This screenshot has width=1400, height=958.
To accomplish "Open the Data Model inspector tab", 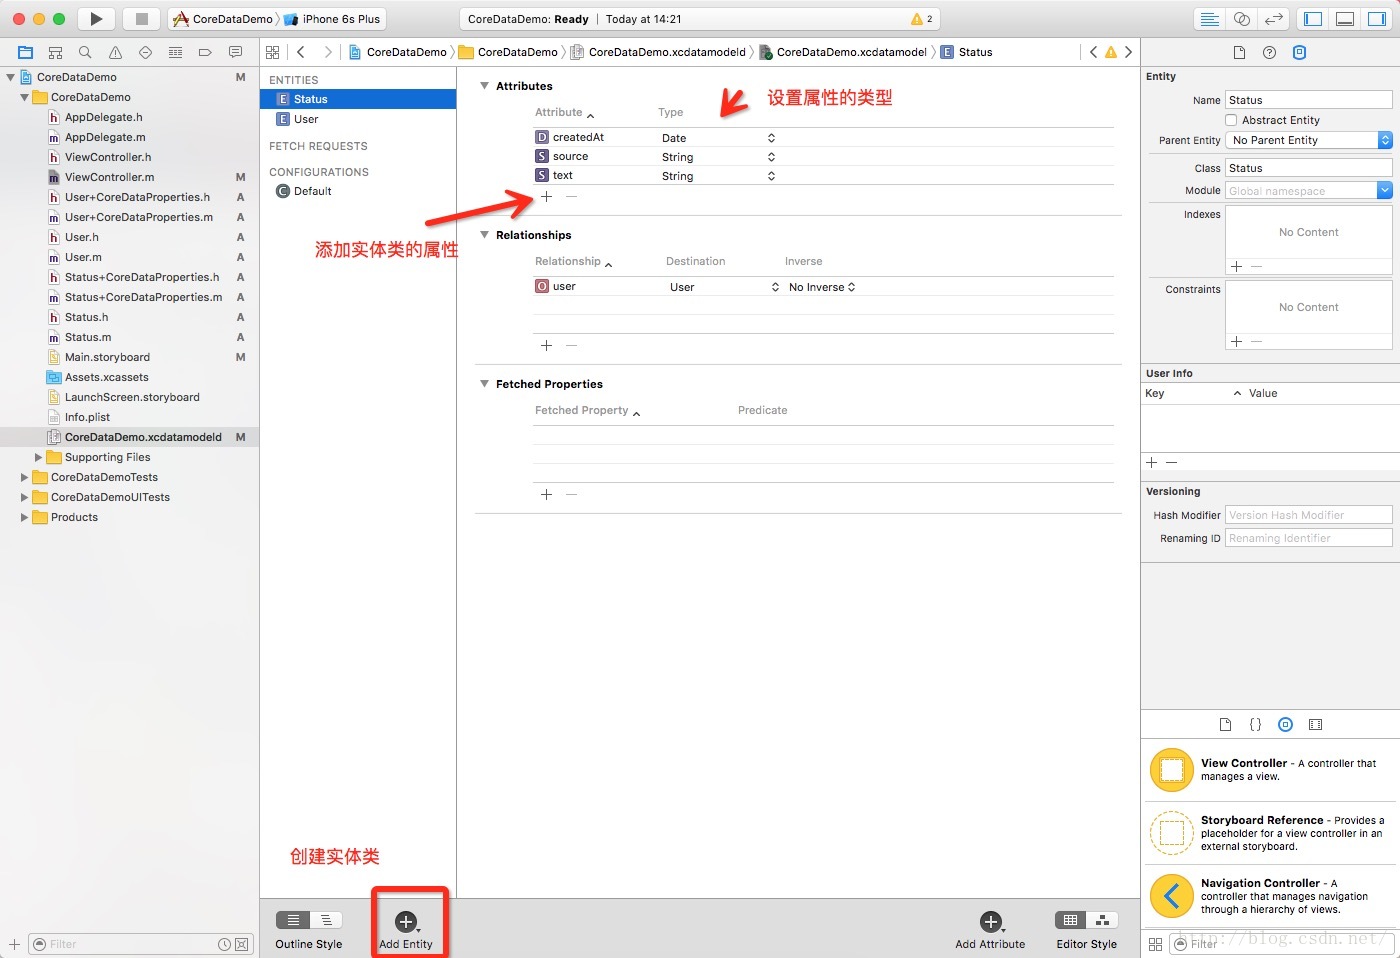I will [x=1299, y=53].
